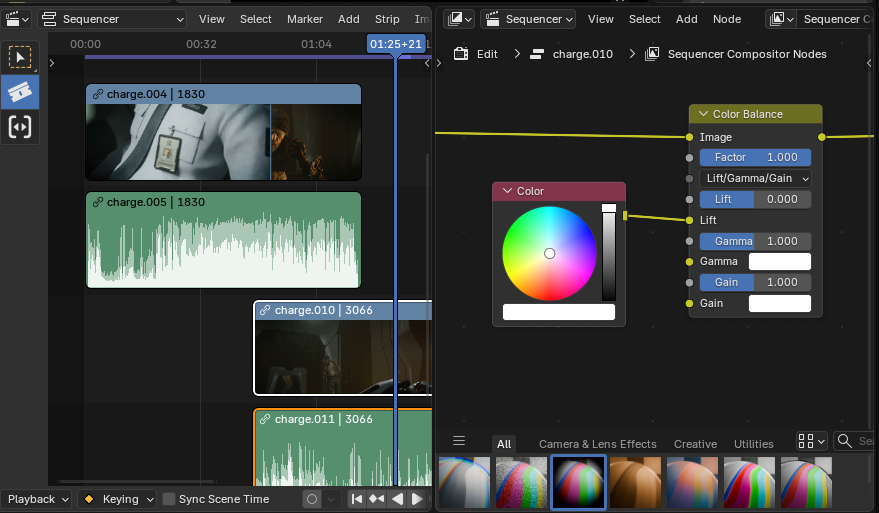This screenshot has height=513, width=879.
Task: Click the Gamma 1.000 value slider
Action: tap(755, 241)
